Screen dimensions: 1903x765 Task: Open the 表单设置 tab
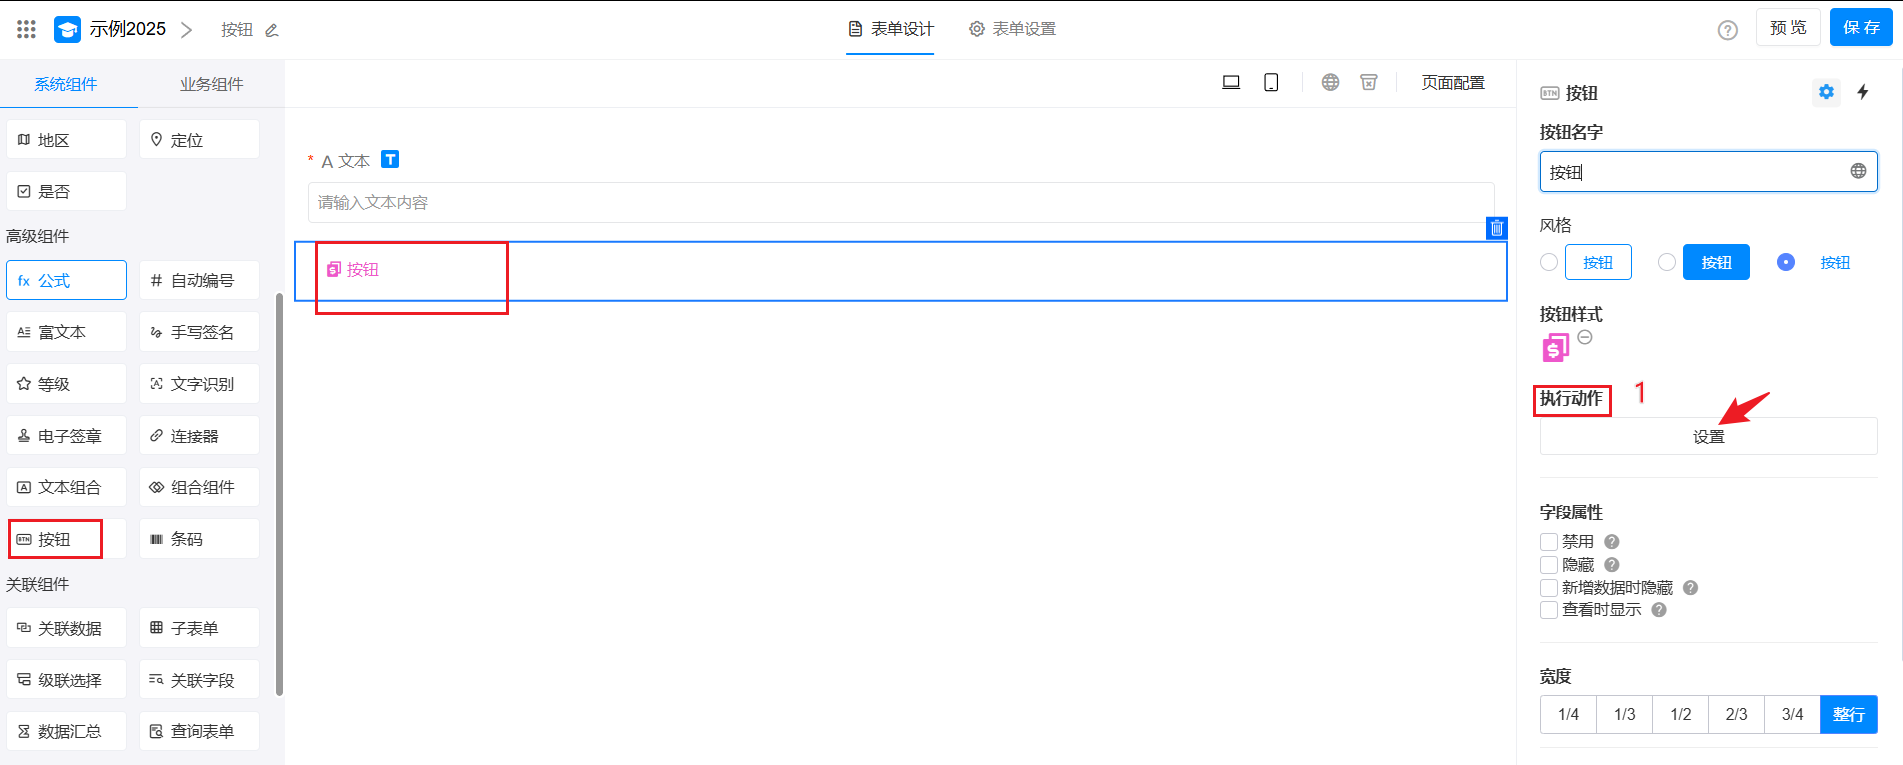coord(1012,29)
